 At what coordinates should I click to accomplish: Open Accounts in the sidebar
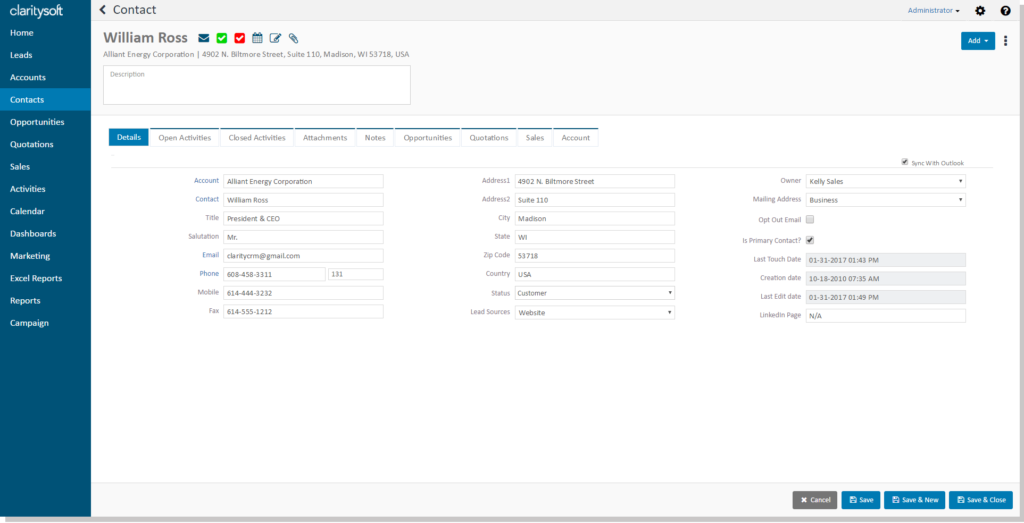click(45, 77)
